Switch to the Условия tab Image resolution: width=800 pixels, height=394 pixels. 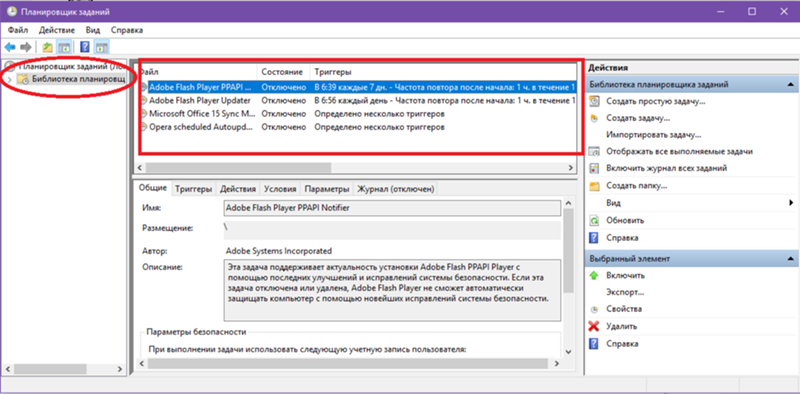click(x=280, y=189)
